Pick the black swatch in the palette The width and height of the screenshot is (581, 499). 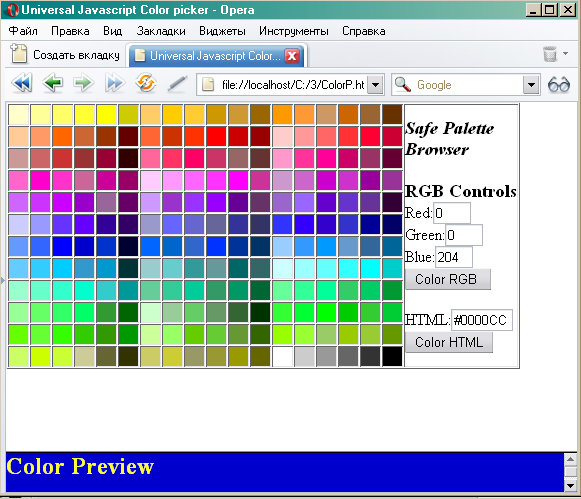click(392, 356)
